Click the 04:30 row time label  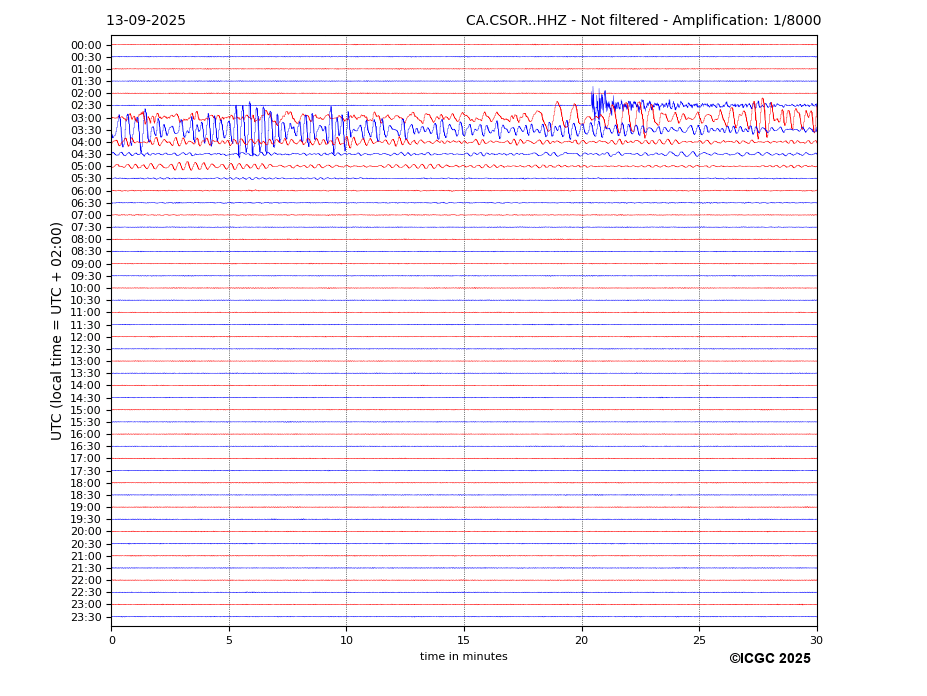click(86, 154)
